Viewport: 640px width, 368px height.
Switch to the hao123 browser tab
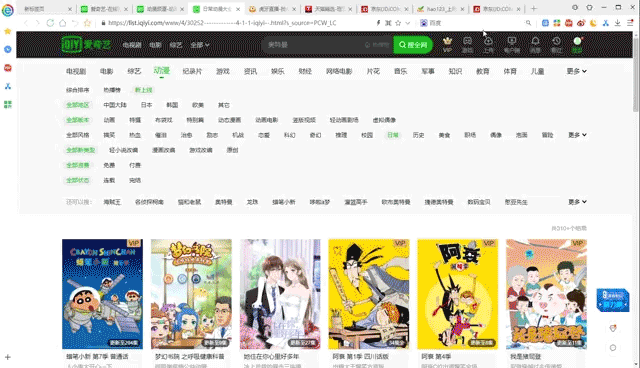440,9
